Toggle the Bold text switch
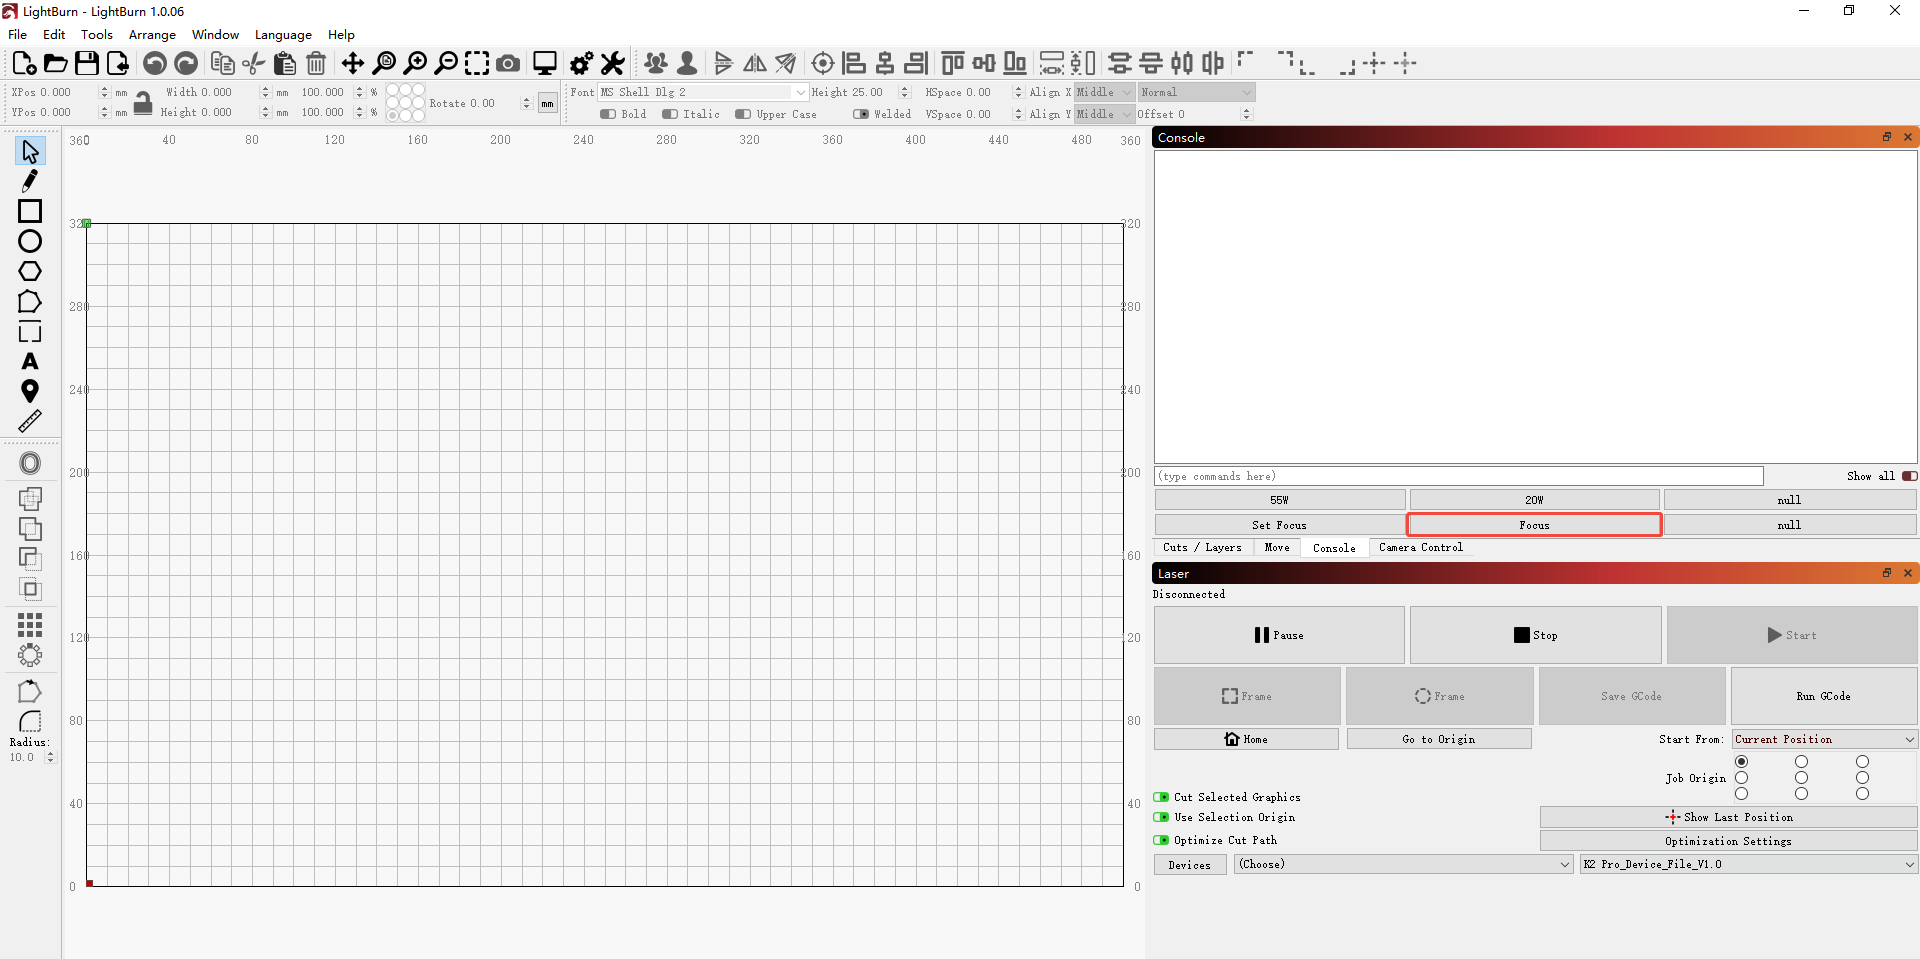 [608, 114]
